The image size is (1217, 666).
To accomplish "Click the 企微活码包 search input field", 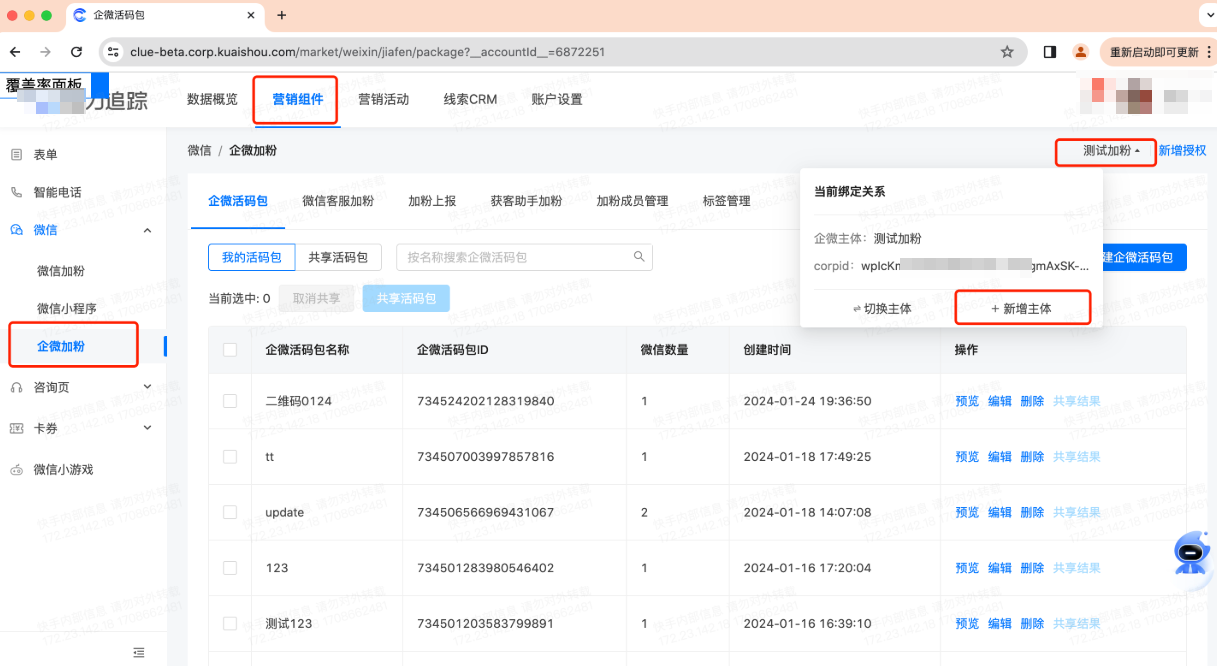I will (510, 257).
